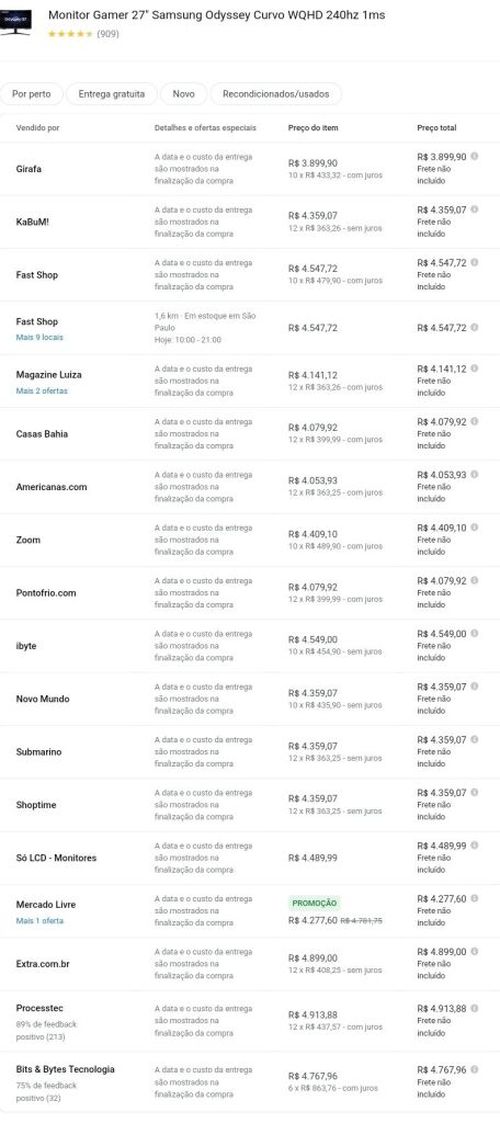Toggle the 'Por perto' filter chip
This screenshot has height=1123, width=500.
(32, 94)
